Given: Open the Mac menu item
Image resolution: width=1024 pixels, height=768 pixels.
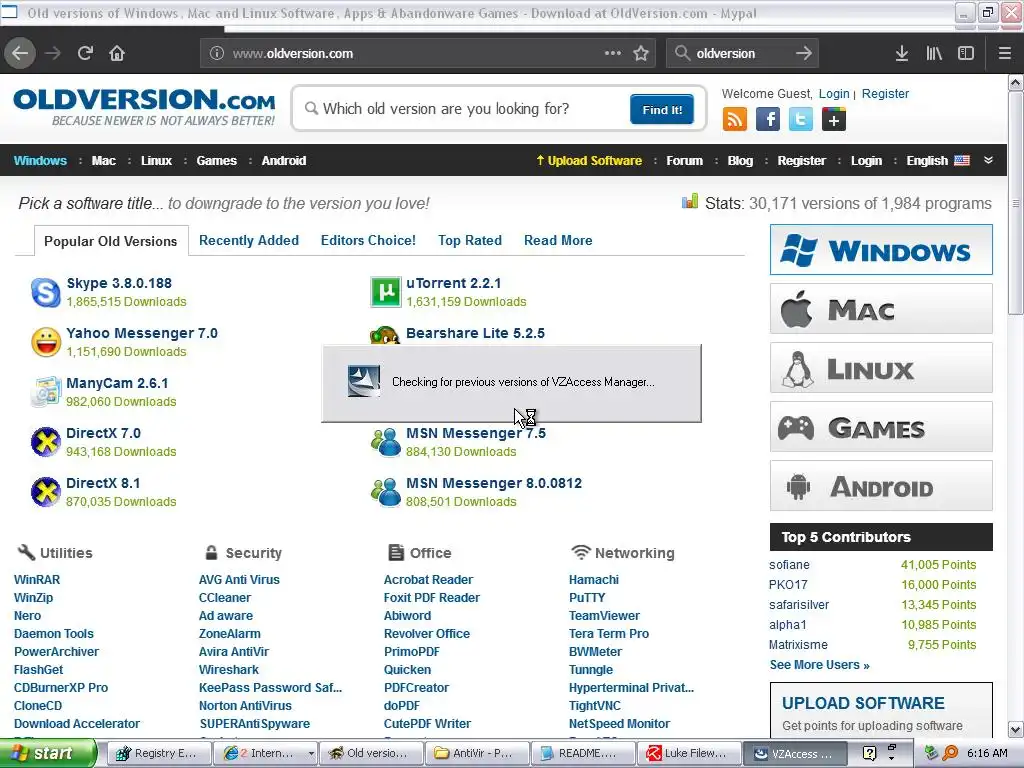Looking at the screenshot, I should (x=104, y=161).
